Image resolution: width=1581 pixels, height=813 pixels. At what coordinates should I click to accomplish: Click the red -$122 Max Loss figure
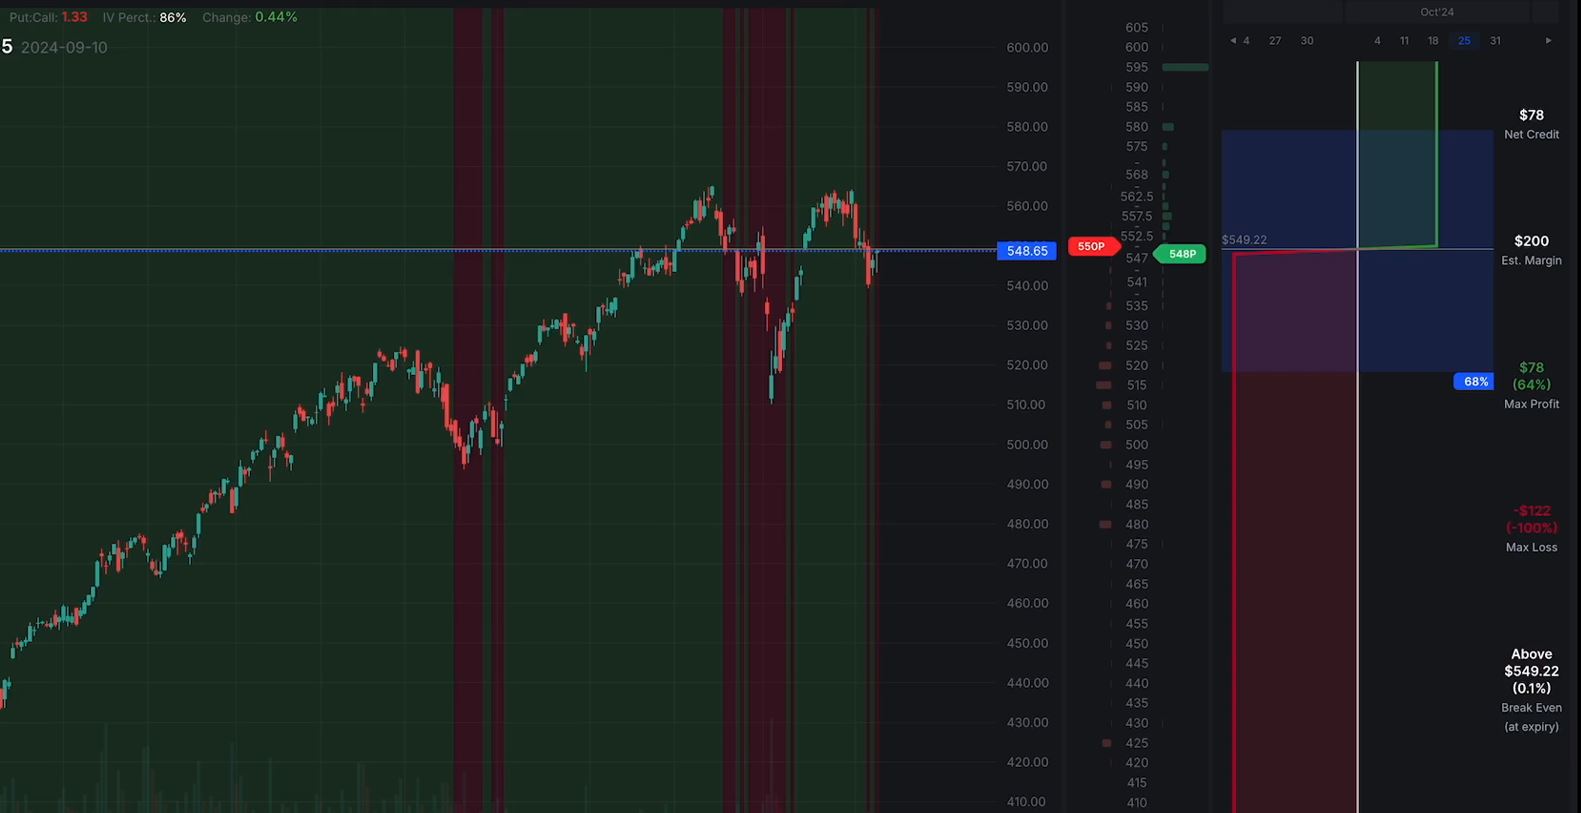tap(1531, 519)
